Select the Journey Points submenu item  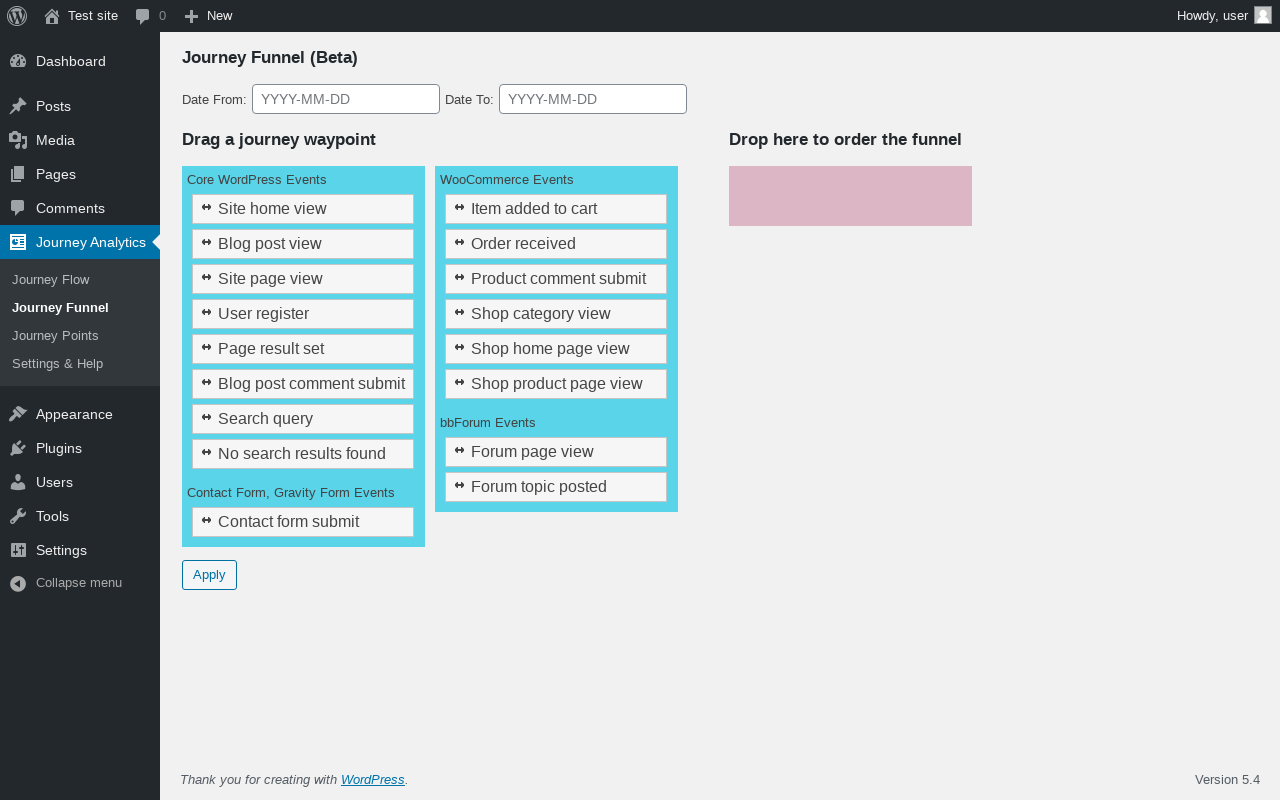coord(55,336)
